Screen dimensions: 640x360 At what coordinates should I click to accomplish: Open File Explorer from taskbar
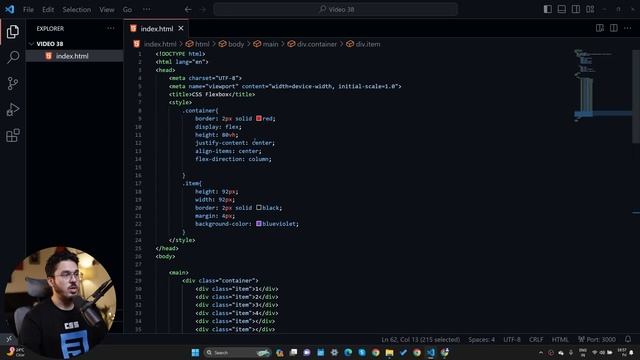[x=389, y=352]
